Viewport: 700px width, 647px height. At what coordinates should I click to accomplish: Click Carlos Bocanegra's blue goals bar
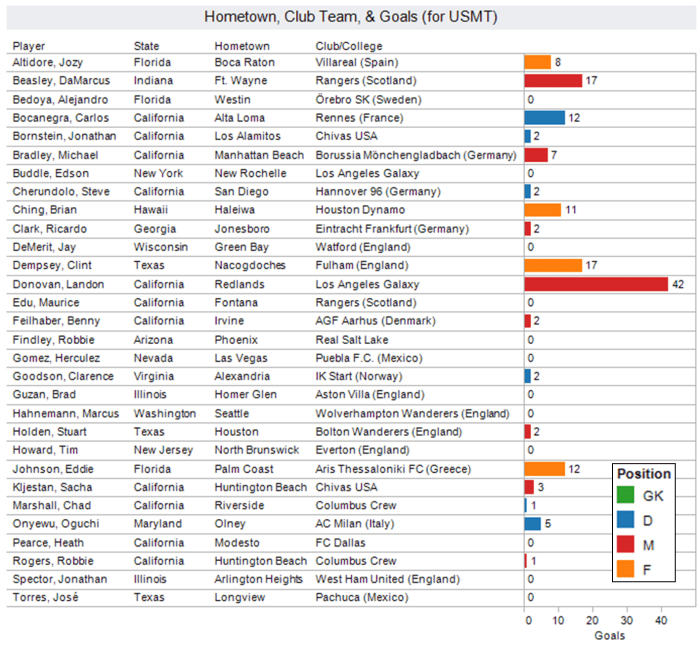(x=544, y=118)
